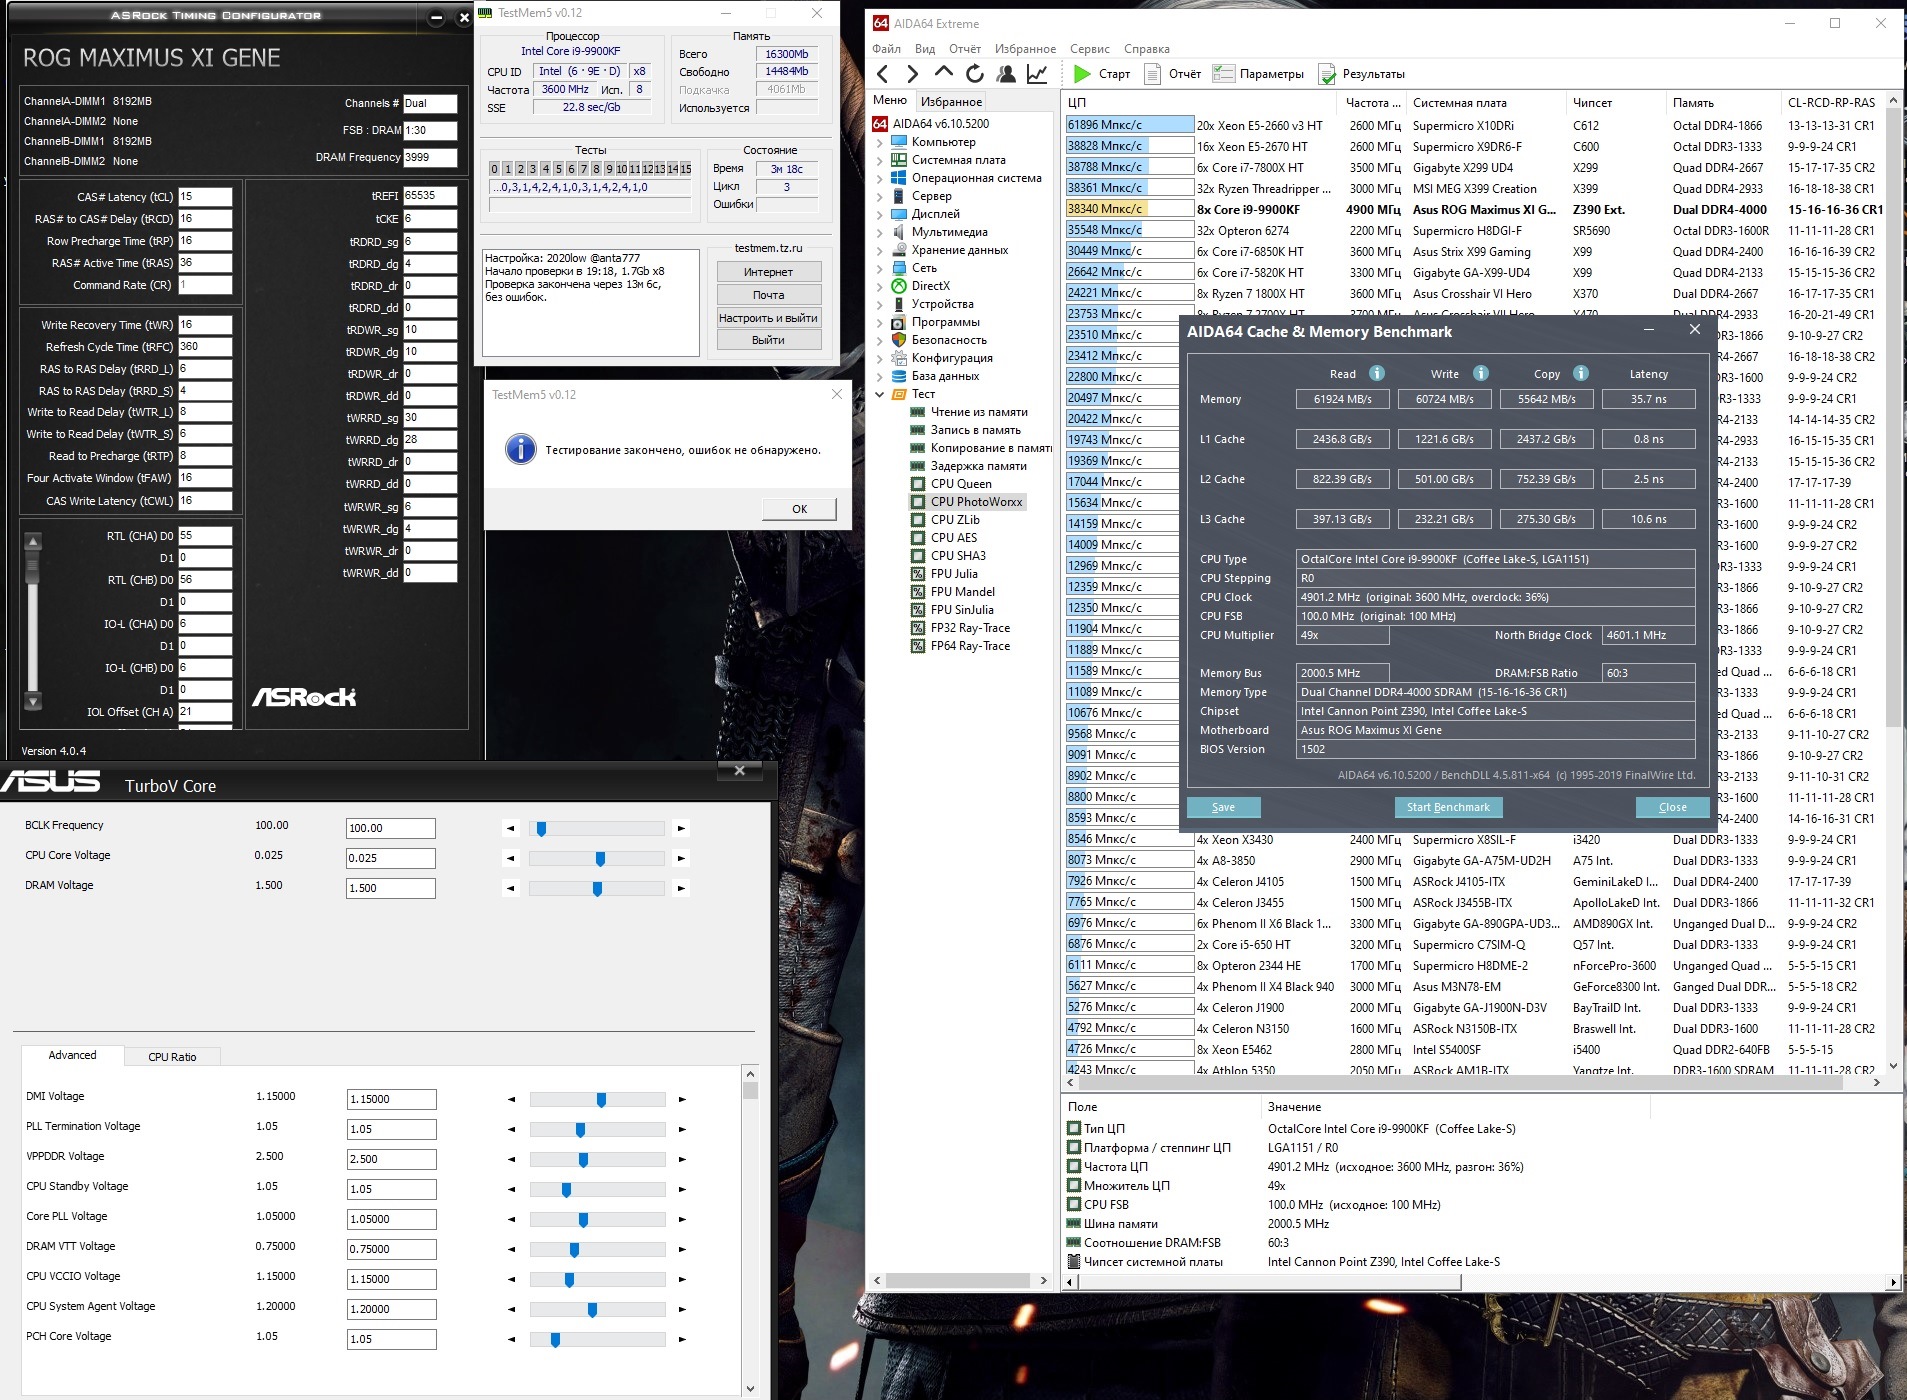The width and height of the screenshot is (1907, 1400).
Task: Expand the Системная плата tree node
Action: click(880, 160)
